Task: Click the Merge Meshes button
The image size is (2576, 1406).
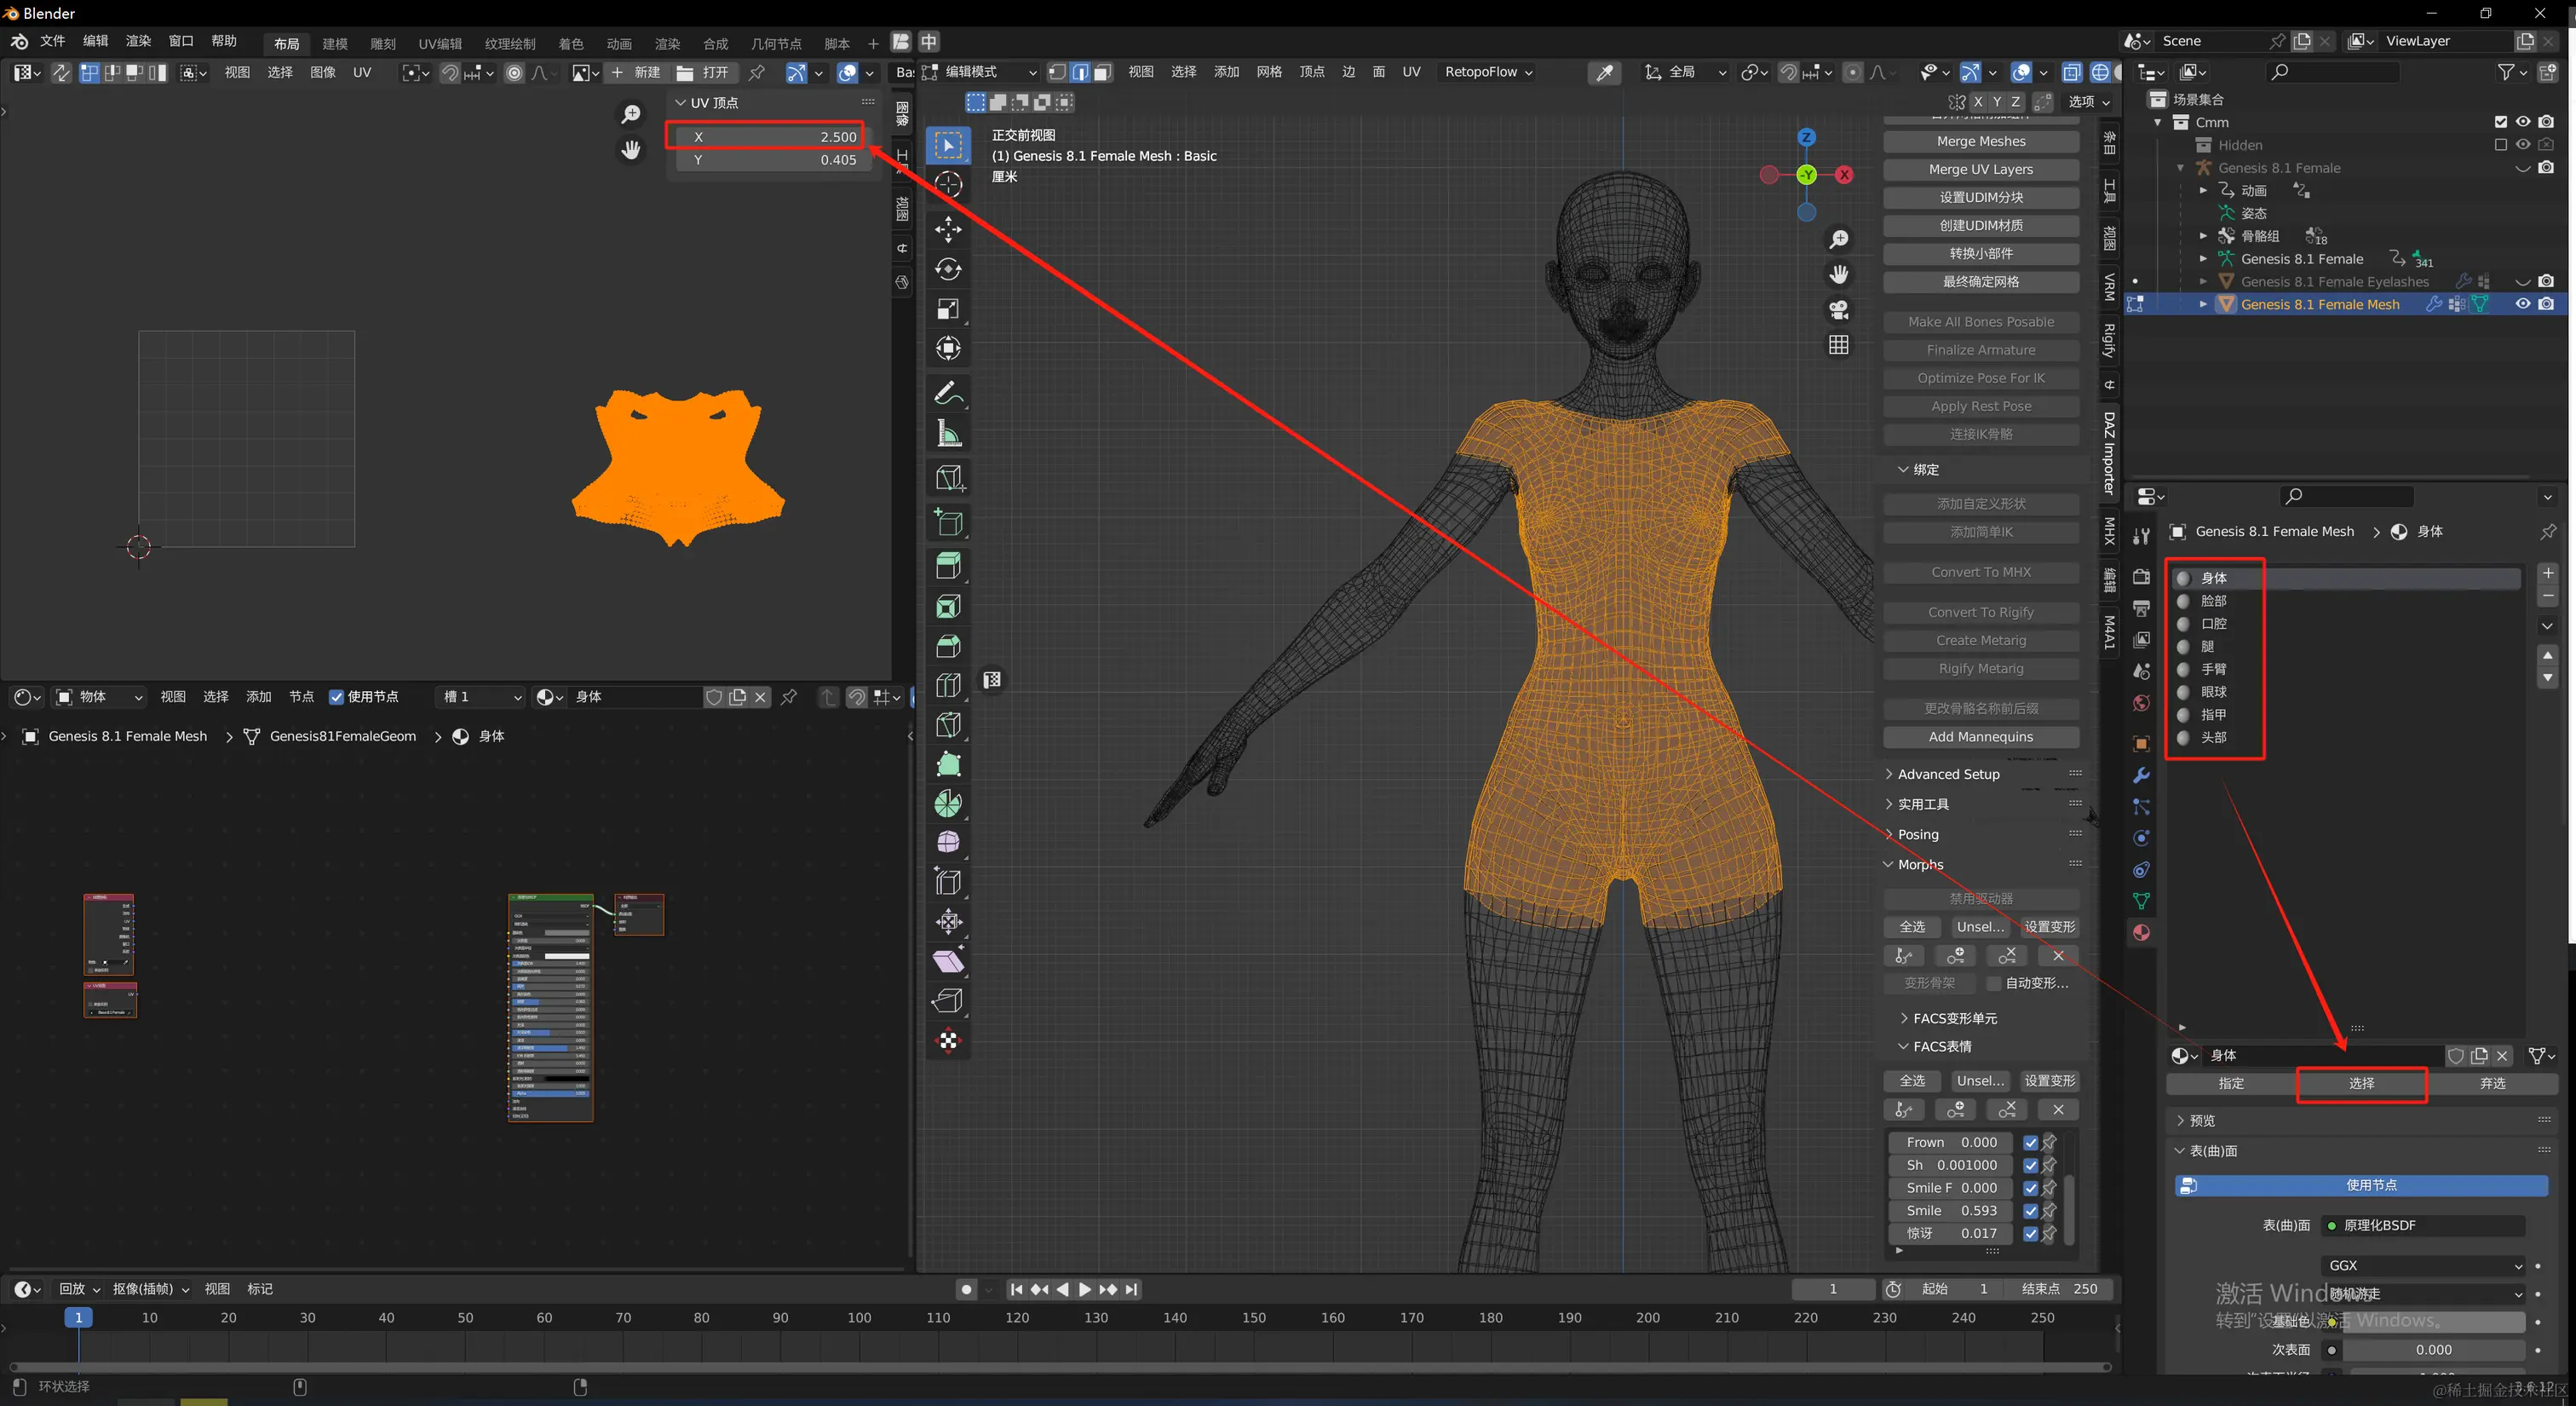Action: [x=1980, y=141]
